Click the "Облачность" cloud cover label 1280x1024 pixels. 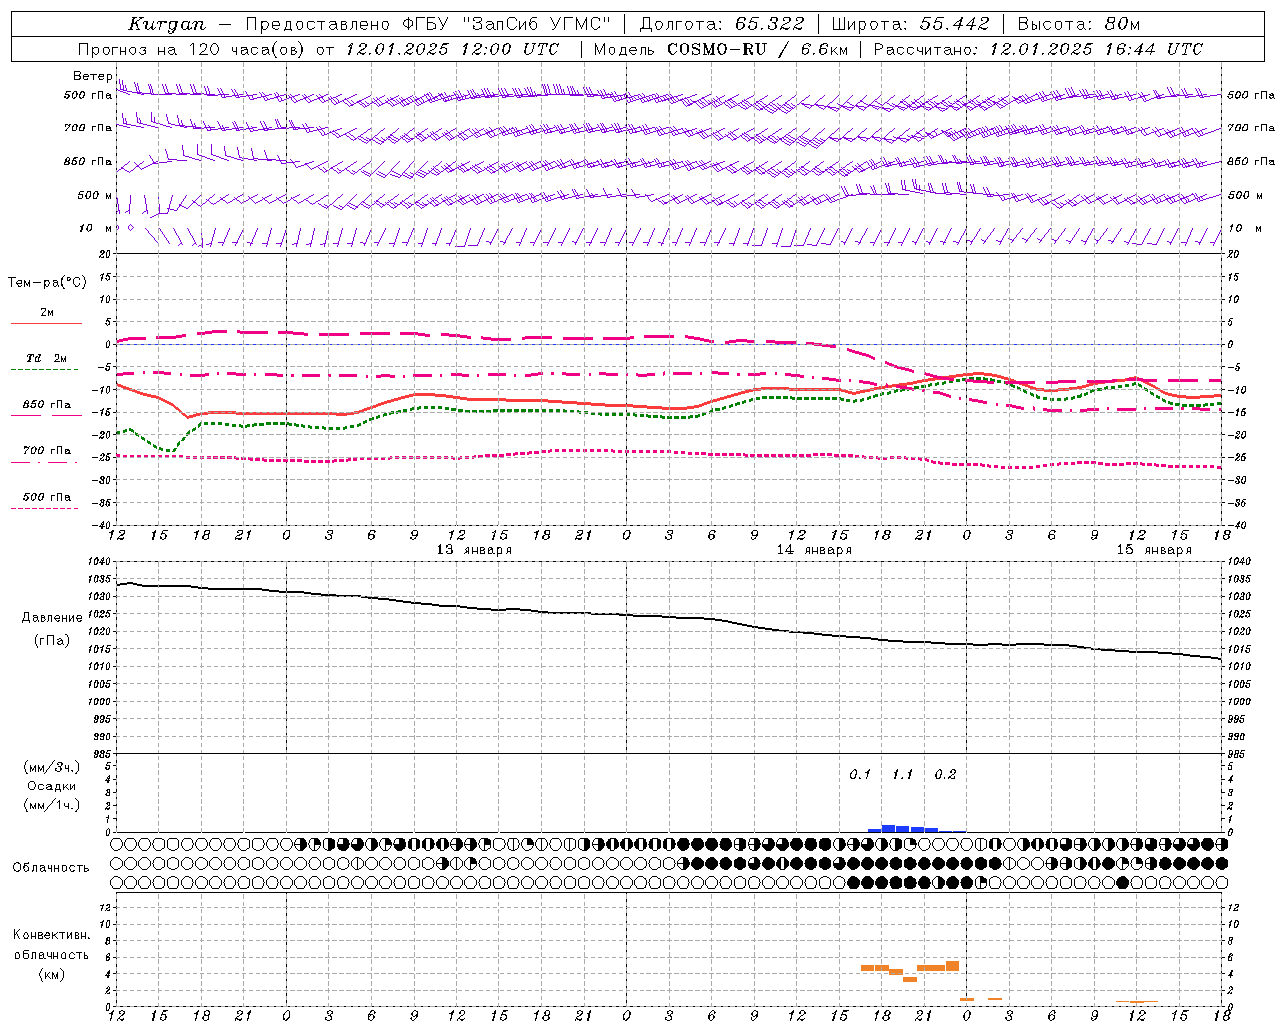pyautogui.click(x=51, y=868)
